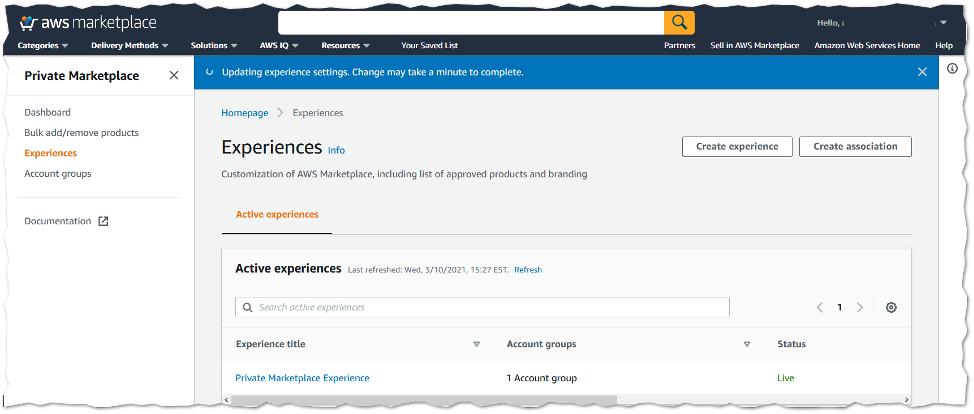
Task: Click the Info link beside Experiences
Action: coord(336,150)
